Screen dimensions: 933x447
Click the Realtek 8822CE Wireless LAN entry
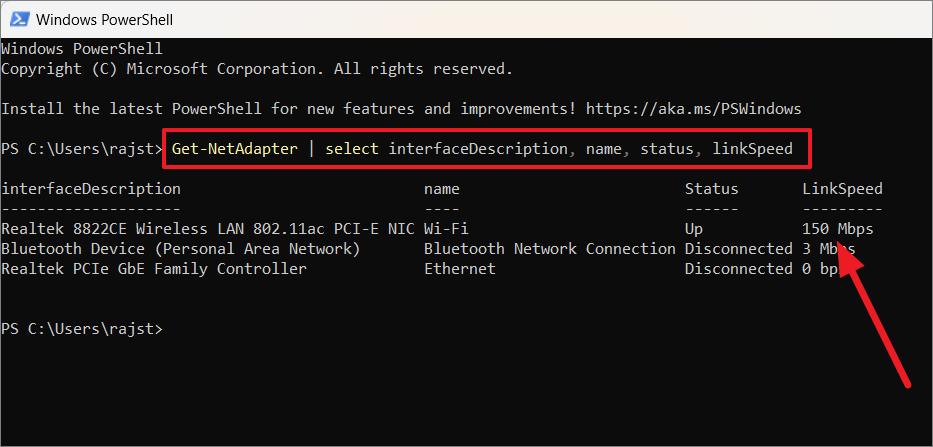click(208, 229)
